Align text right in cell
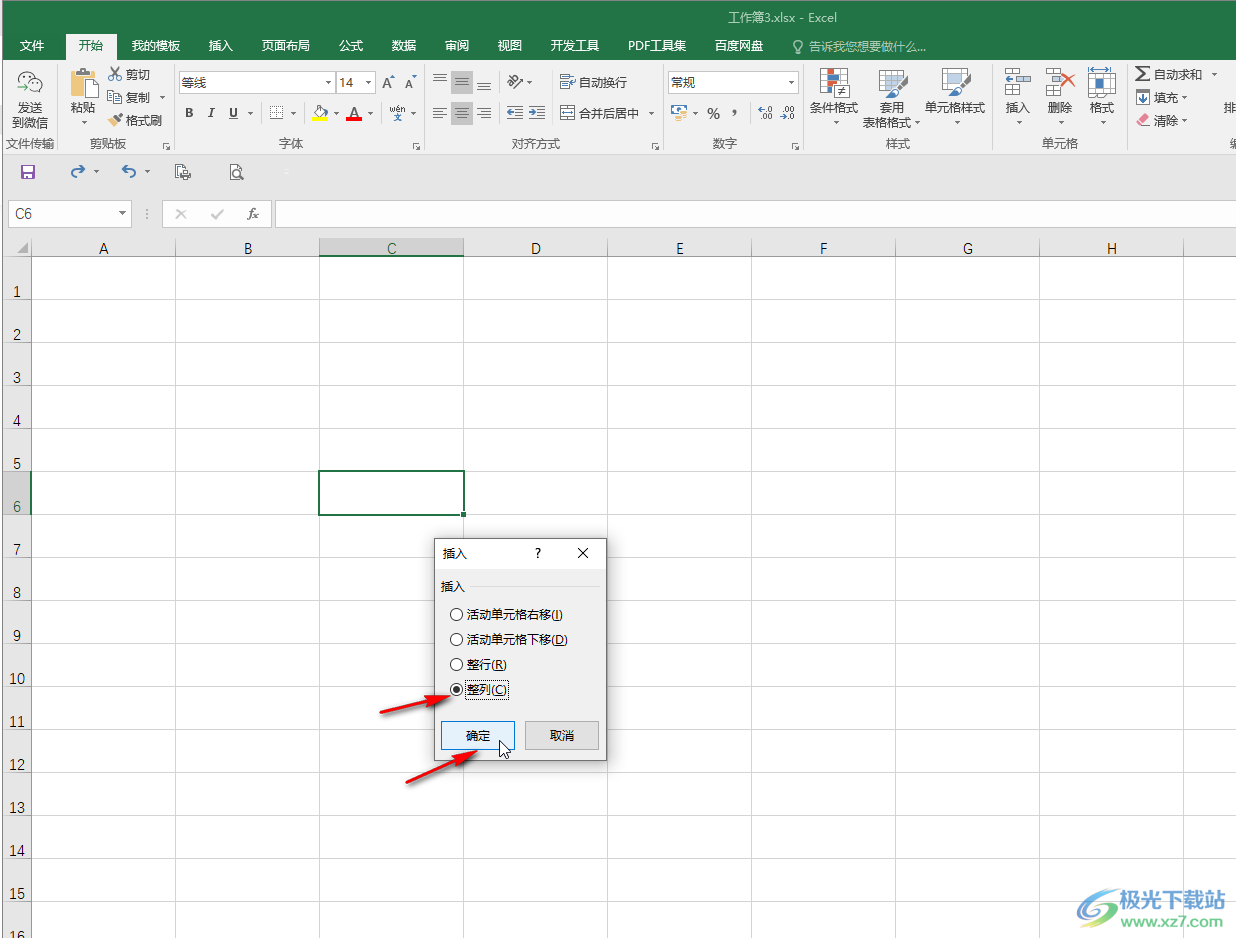1236x938 pixels. 484,113
